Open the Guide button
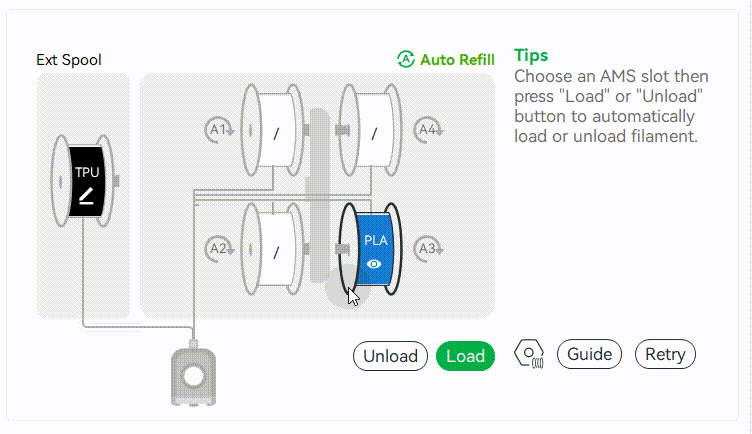Image resolution: width=752 pixels, height=434 pixels. 589,354
